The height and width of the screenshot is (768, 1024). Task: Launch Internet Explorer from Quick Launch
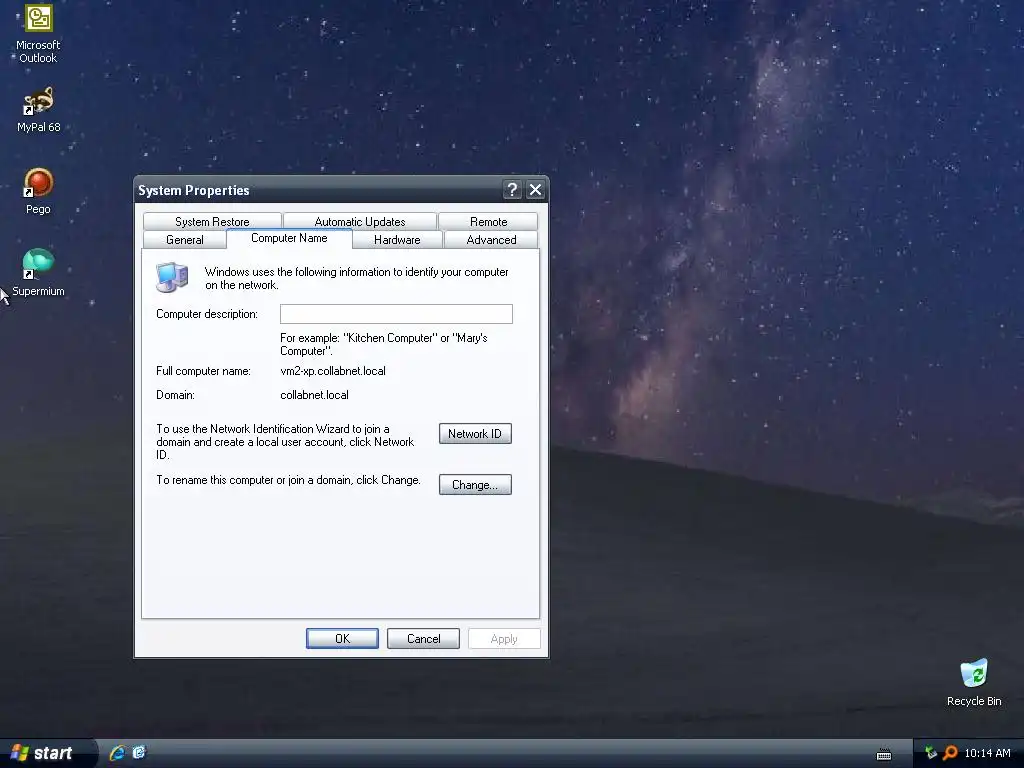click(x=117, y=753)
